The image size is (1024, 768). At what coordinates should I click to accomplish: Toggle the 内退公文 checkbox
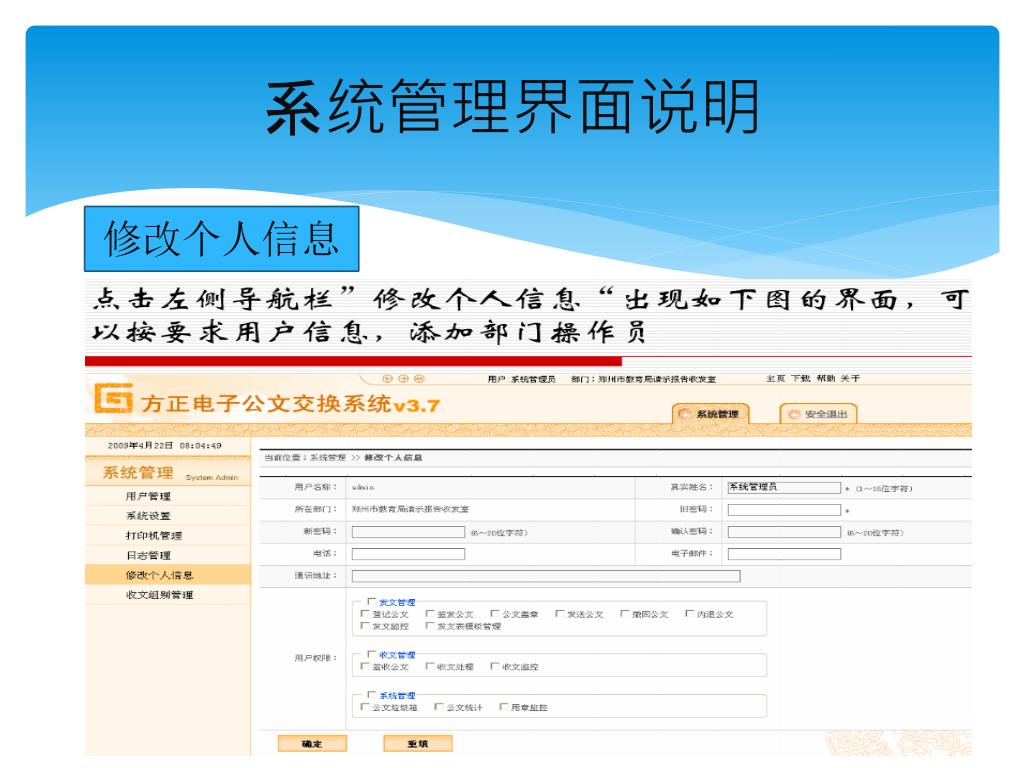pyautogui.click(x=690, y=614)
